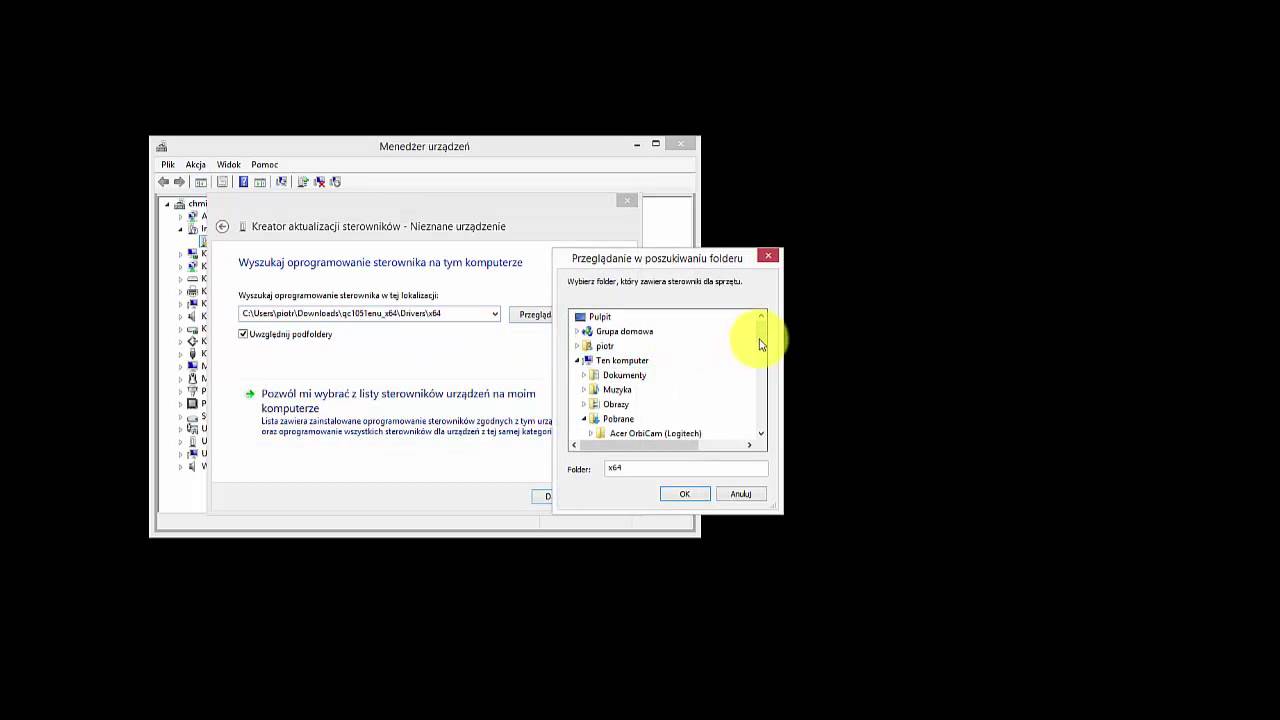Click the Update driver software toolbar icon

(x=303, y=182)
